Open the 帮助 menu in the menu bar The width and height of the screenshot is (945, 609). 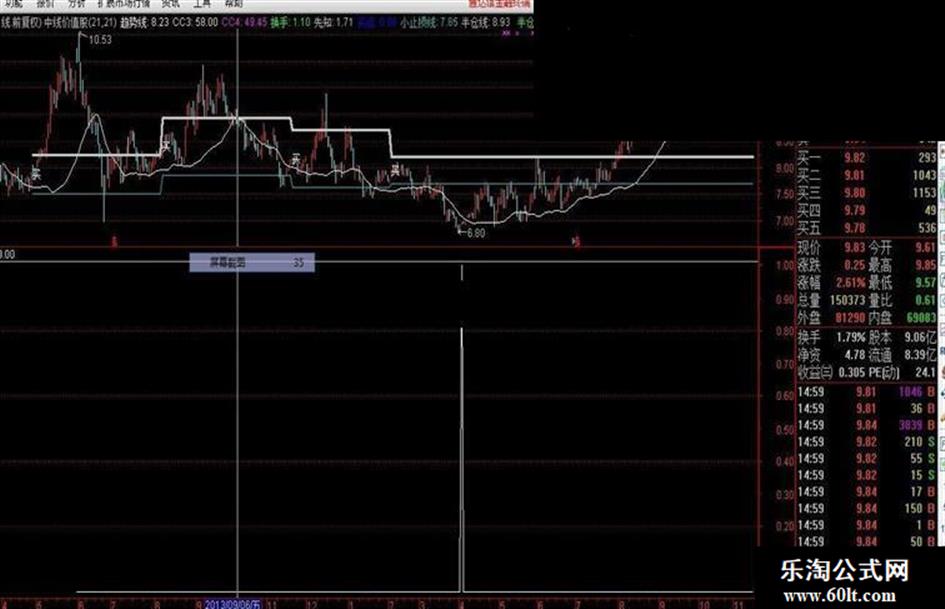point(234,4)
